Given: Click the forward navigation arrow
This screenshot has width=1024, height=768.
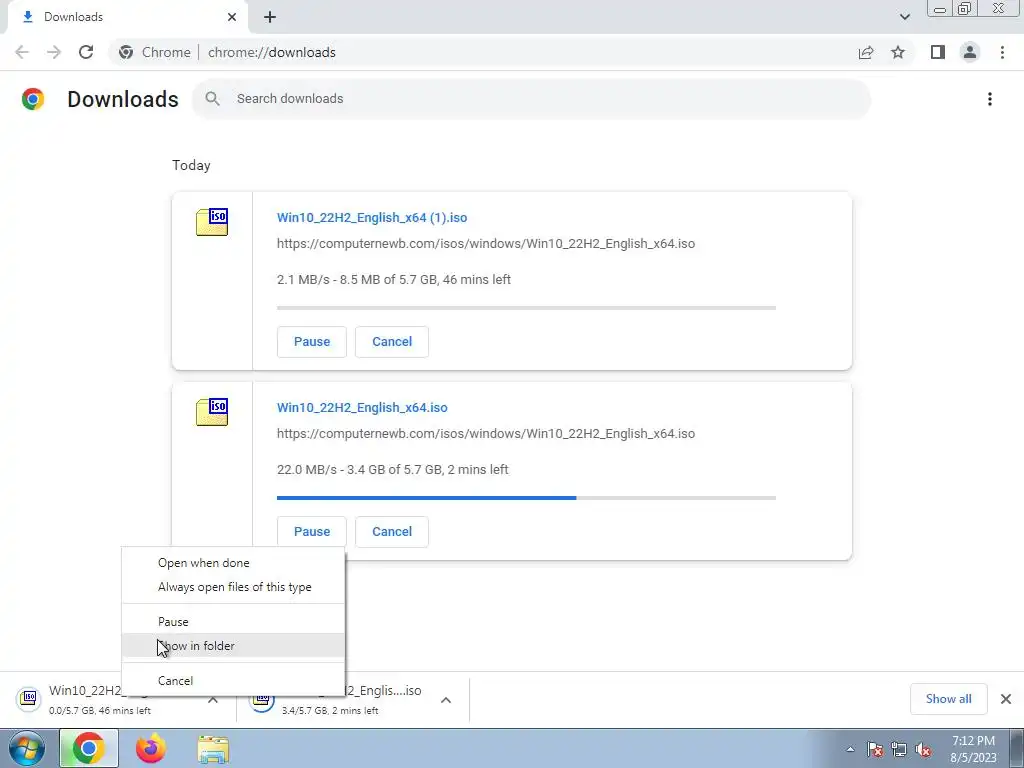Looking at the screenshot, I should point(54,52).
